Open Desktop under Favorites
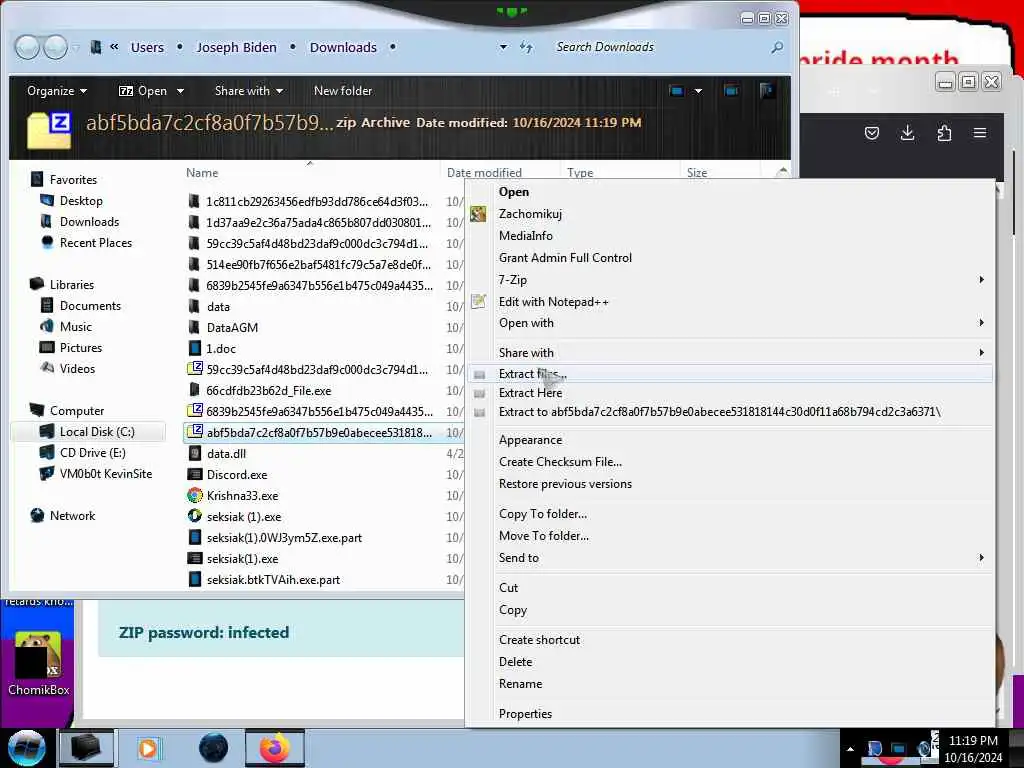Screen dimensions: 1024x768 point(81,200)
